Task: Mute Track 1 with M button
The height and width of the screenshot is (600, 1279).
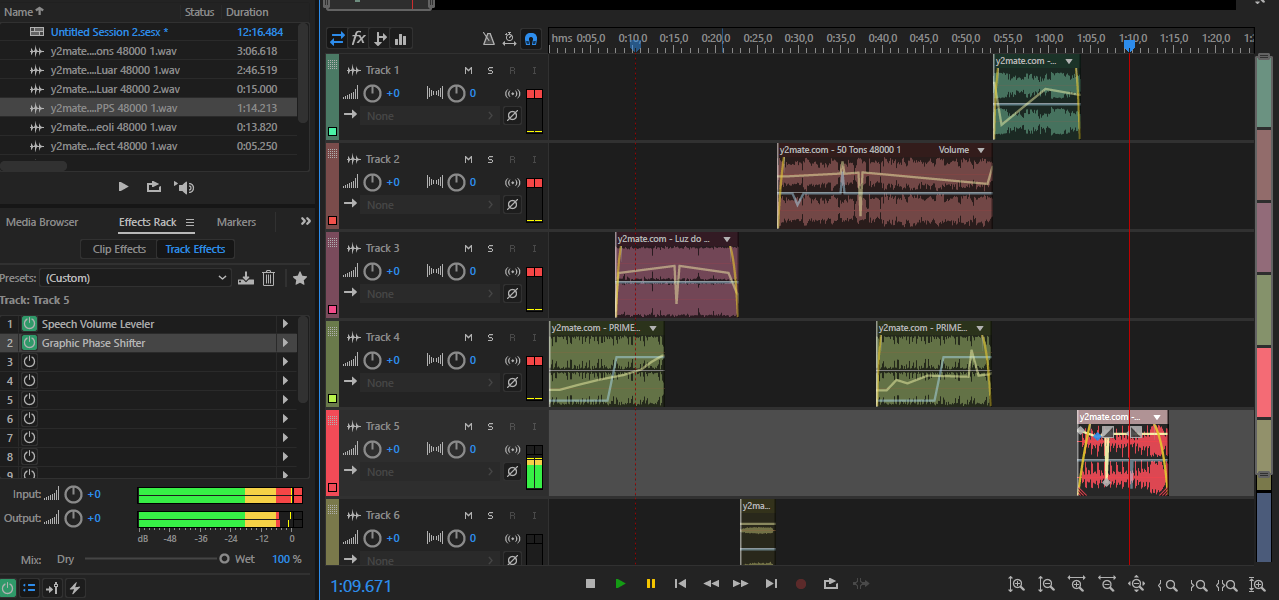Action: pos(468,71)
